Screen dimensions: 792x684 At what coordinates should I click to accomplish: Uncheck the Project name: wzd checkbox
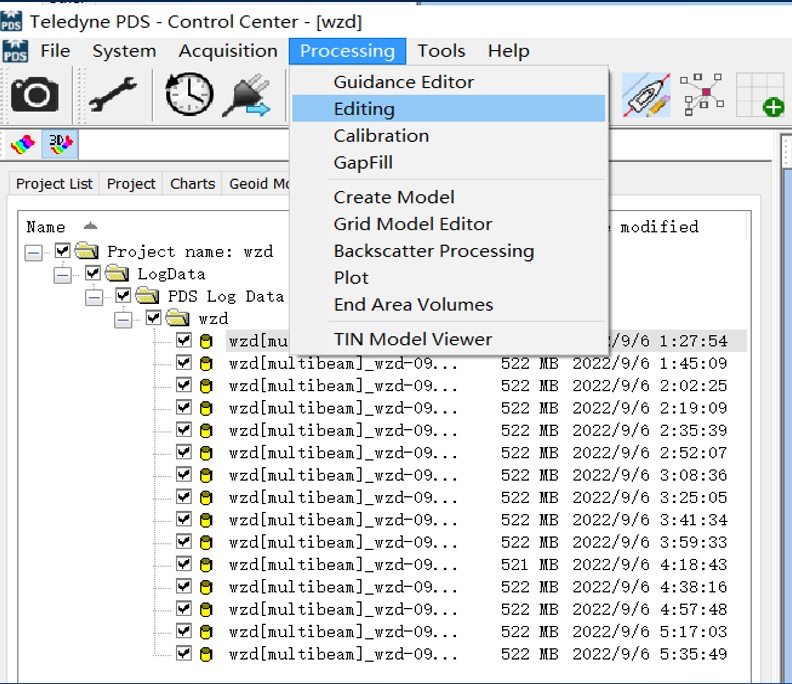tap(63, 251)
